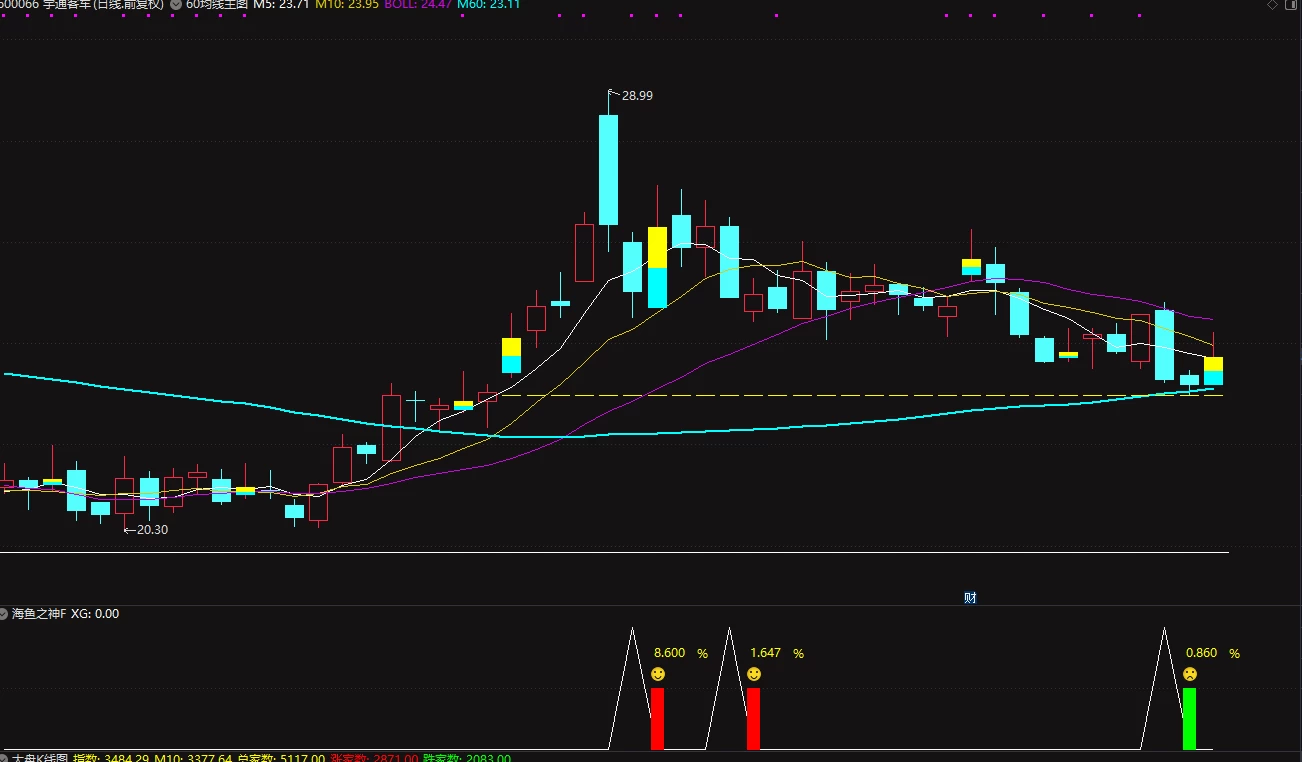Select the tall candlestick peaking at 28.99
The image size is (1302, 762).
608,169
